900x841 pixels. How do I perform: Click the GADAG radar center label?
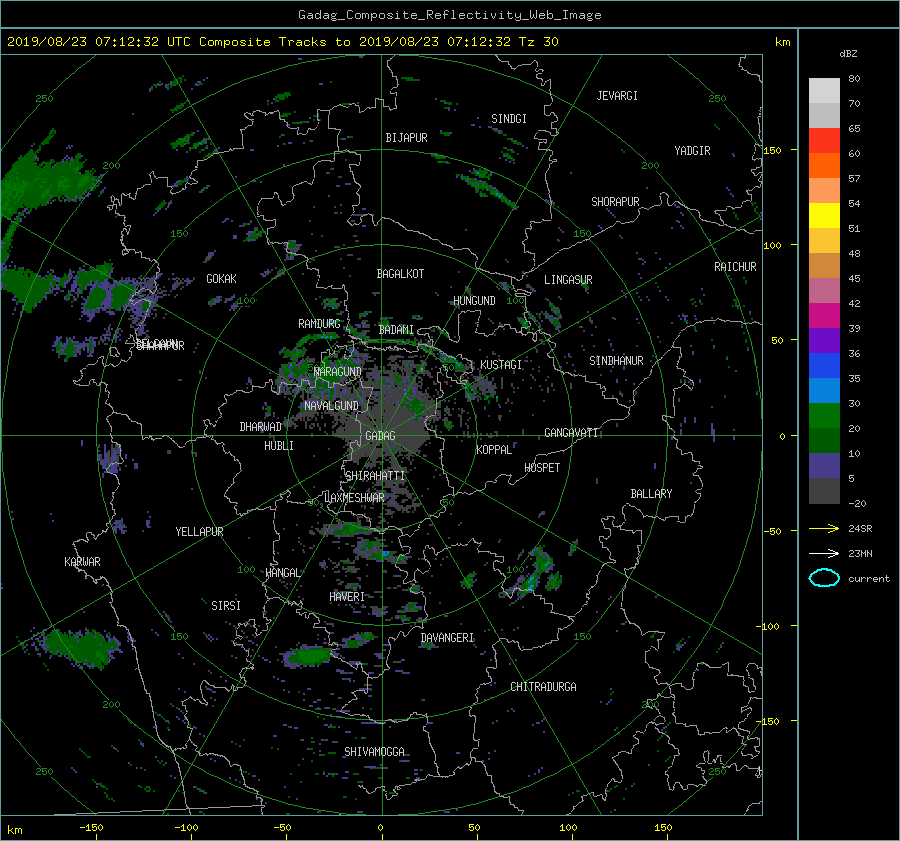point(380,436)
